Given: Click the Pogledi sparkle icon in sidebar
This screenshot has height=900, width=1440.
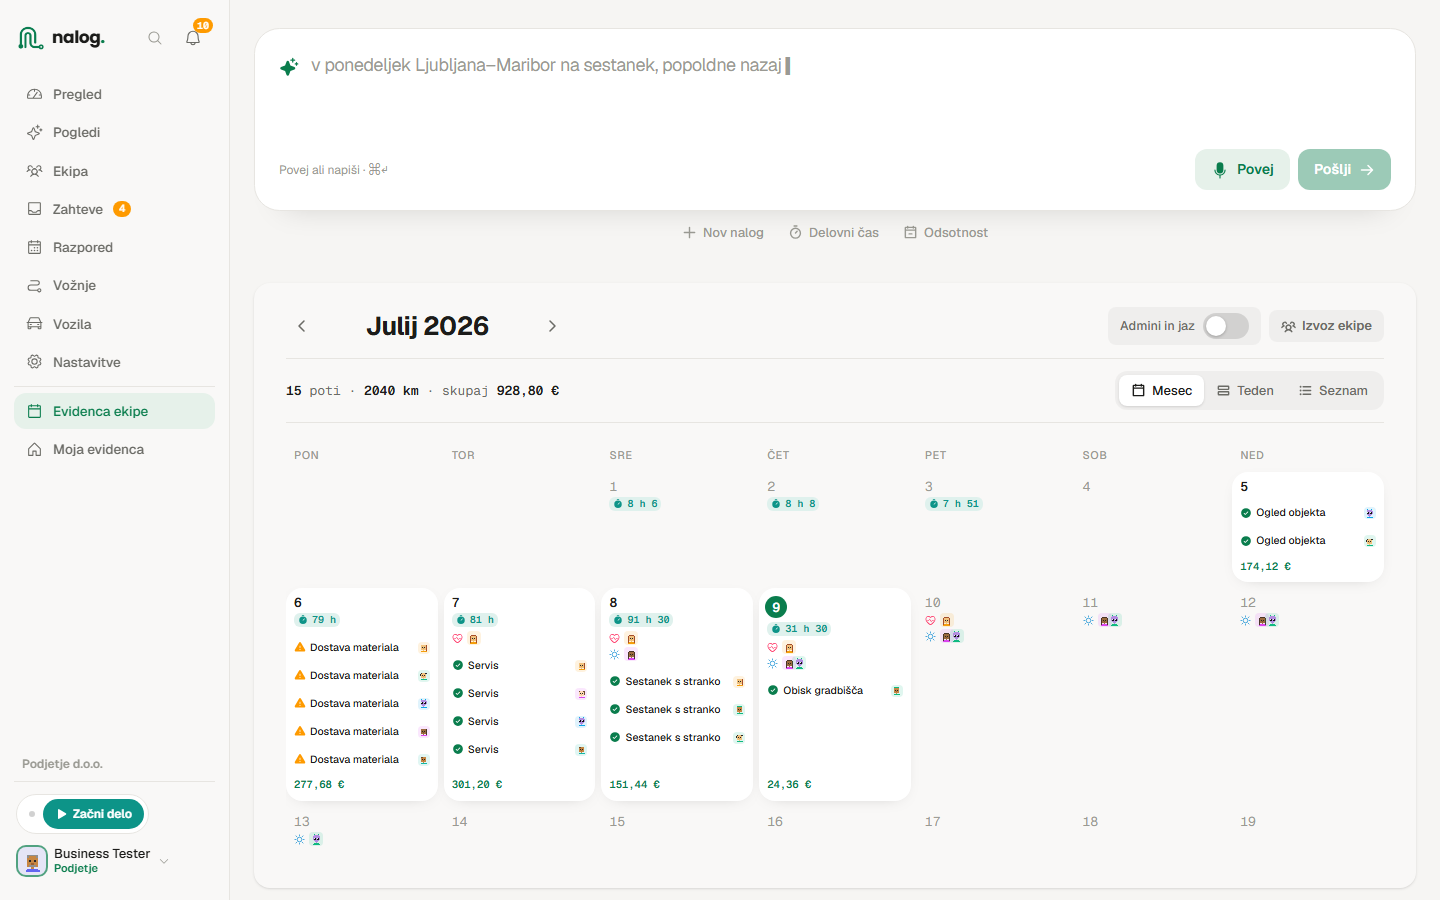Looking at the screenshot, I should click(x=34, y=132).
